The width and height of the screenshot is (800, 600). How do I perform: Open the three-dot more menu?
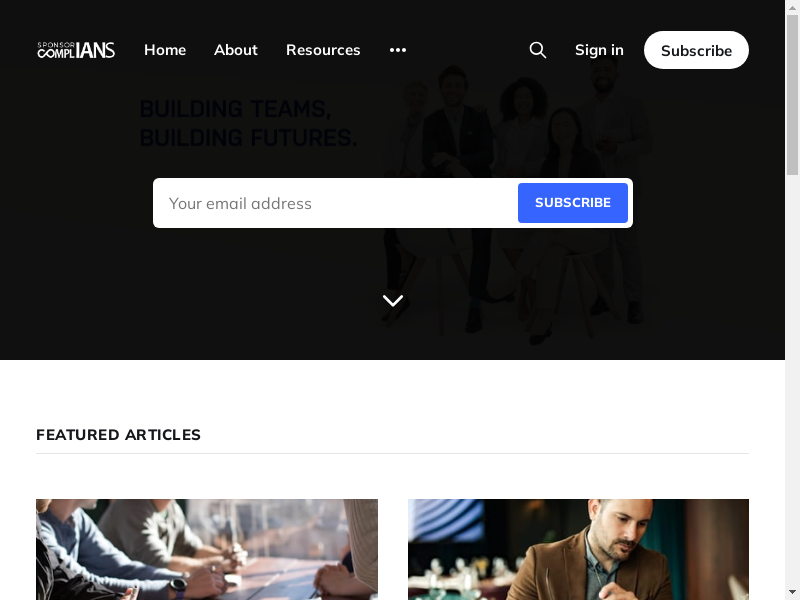pyautogui.click(x=398, y=50)
